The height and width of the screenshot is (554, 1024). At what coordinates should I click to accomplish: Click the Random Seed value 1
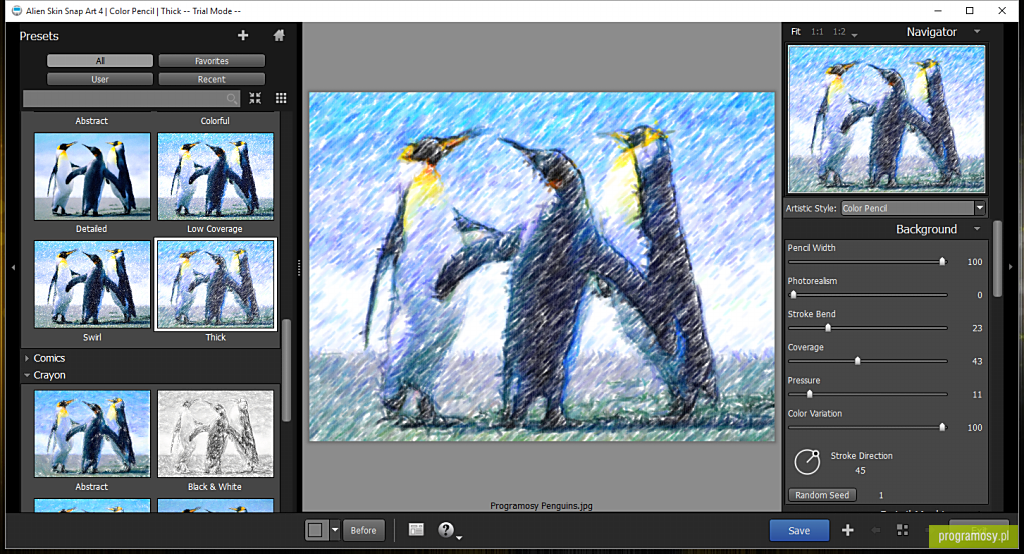[x=881, y=495]
